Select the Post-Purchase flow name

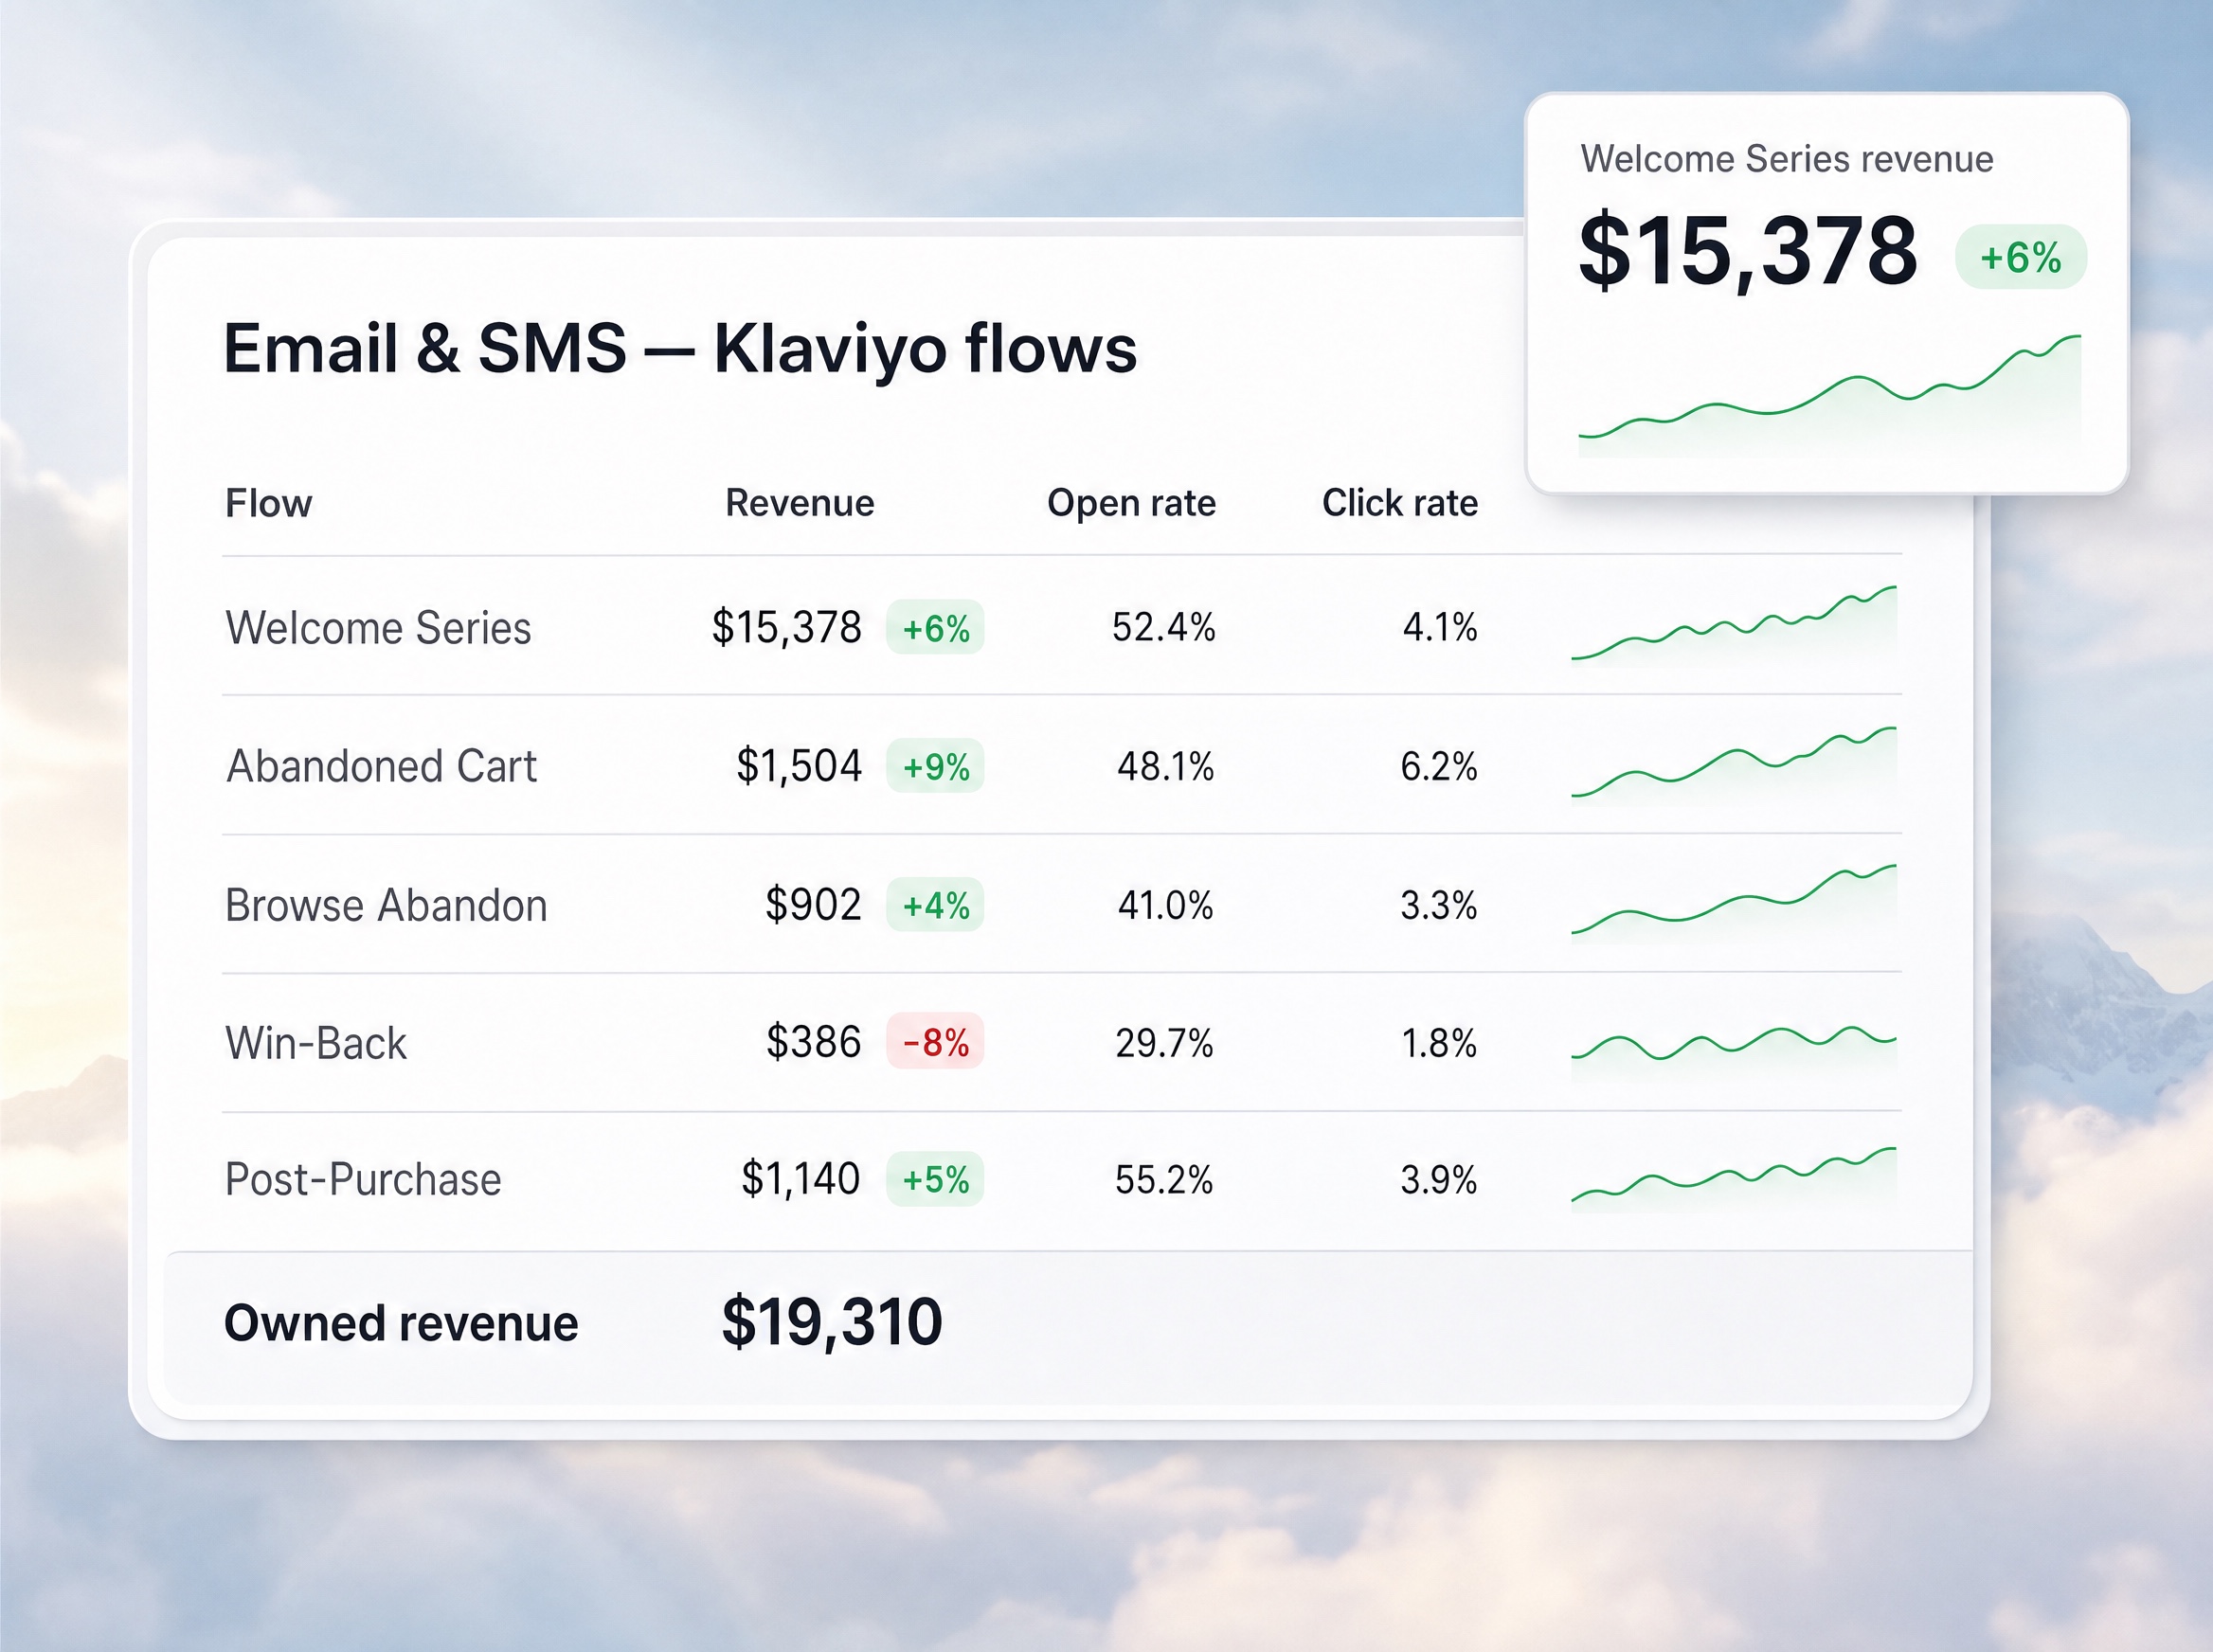363,1180
